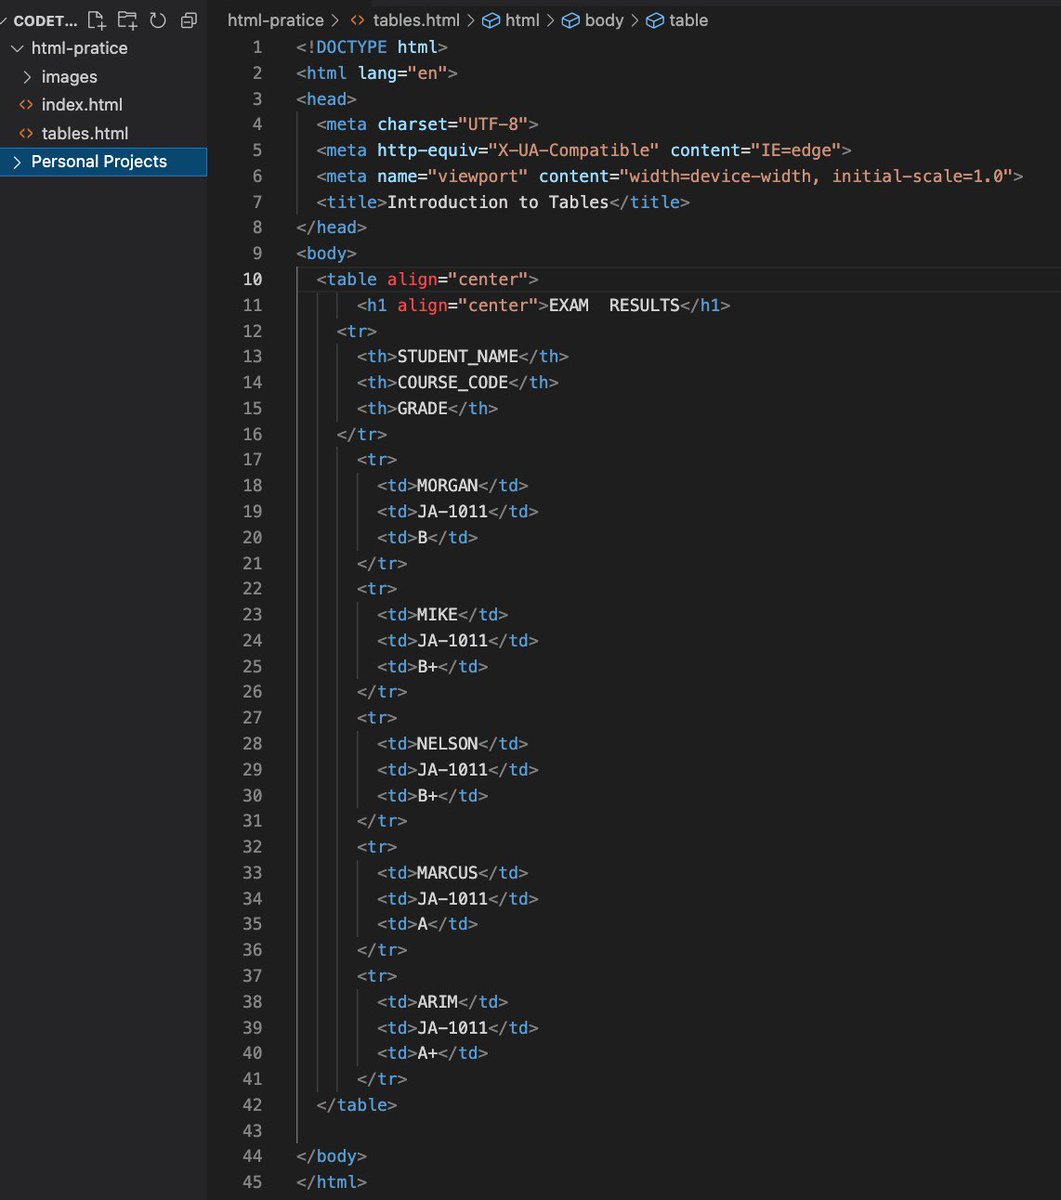The image size is (1061, 1200).
Task: Click the "X-UA-Compatible" attribute value
Action: (x=573, y=150)
